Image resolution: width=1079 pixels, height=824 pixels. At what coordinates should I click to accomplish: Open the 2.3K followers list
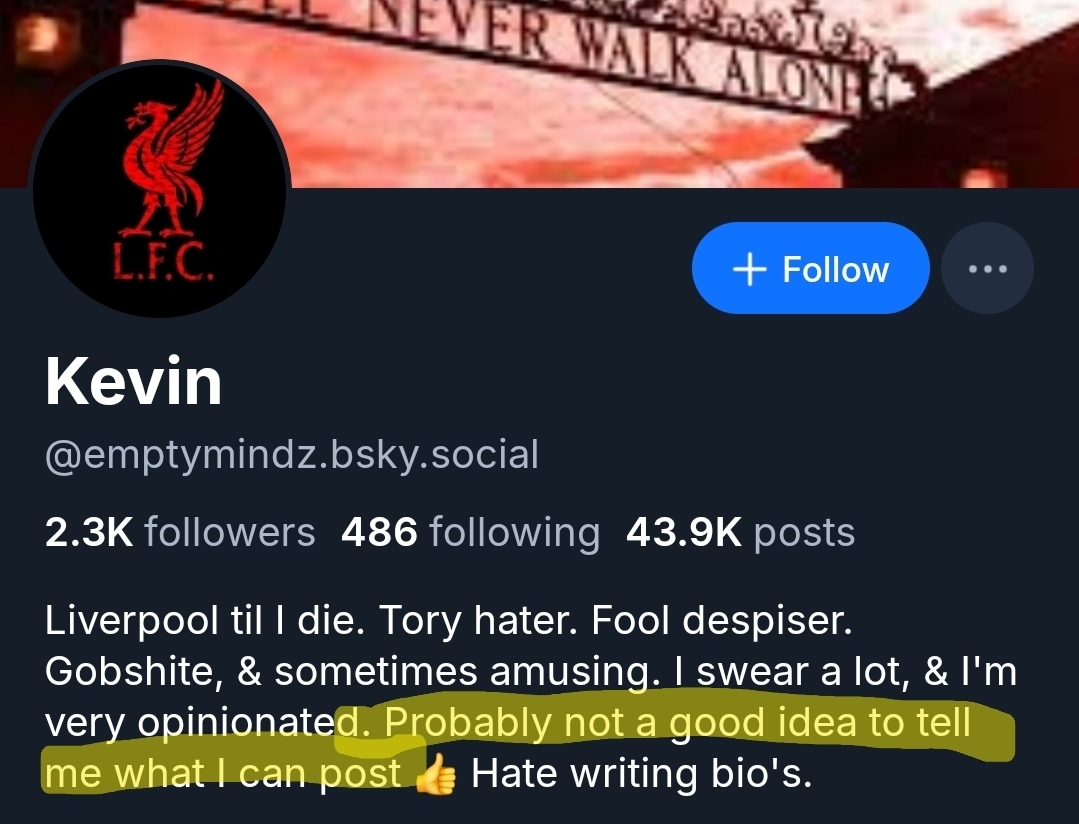[x=180, y=533]
